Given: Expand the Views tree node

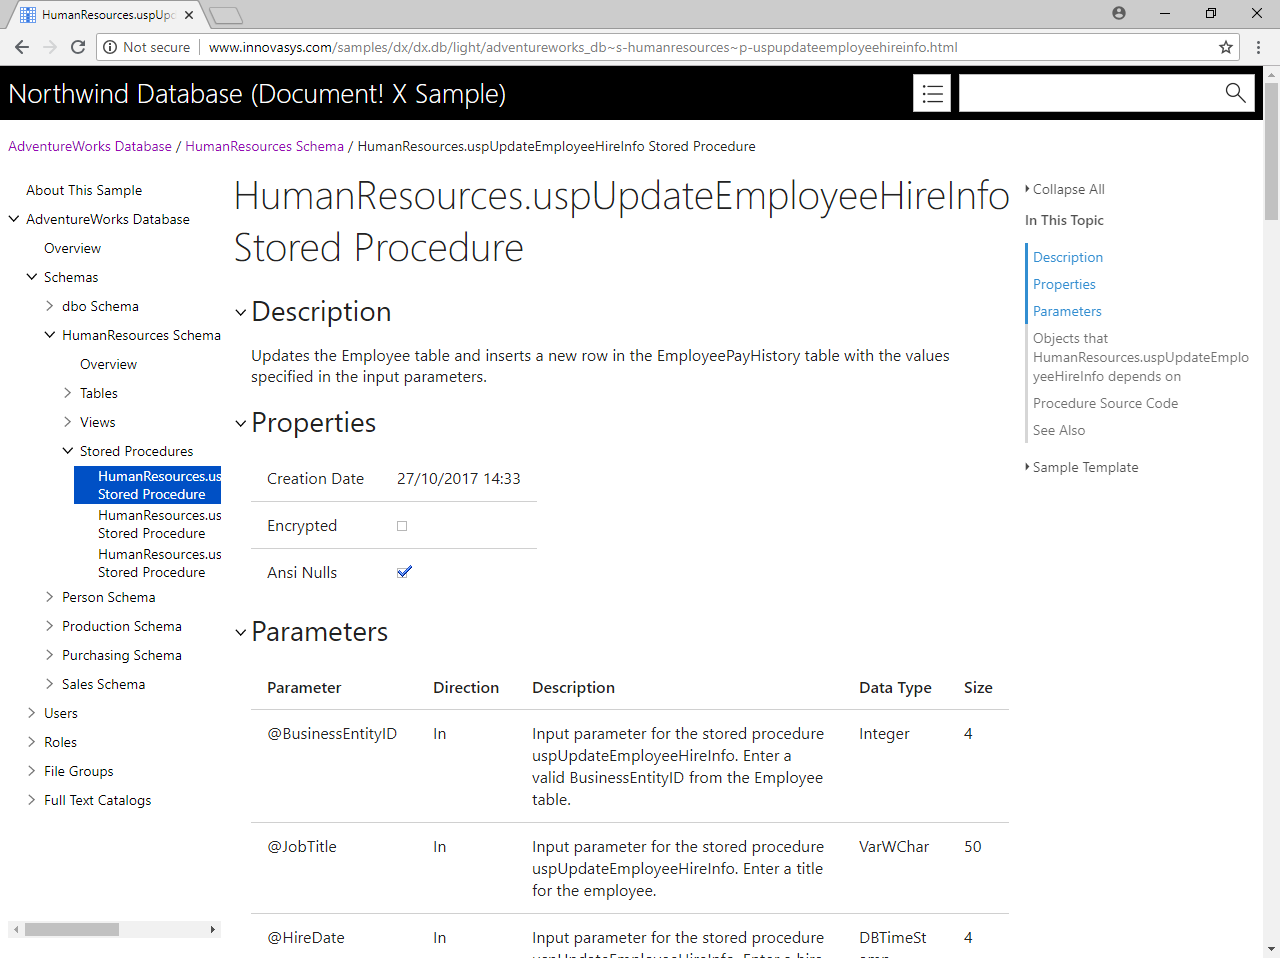Looking at the screenshot, I should [x=68, y=422].
